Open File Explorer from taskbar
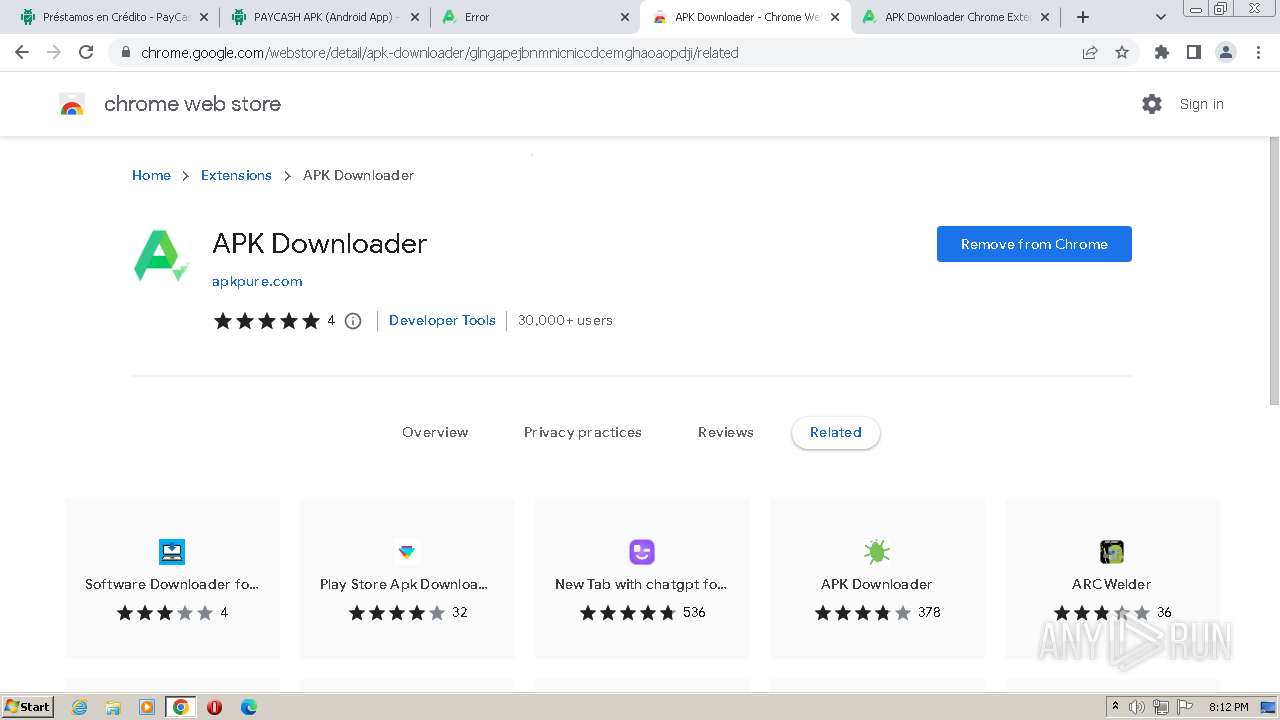 [x=113, y=707]
